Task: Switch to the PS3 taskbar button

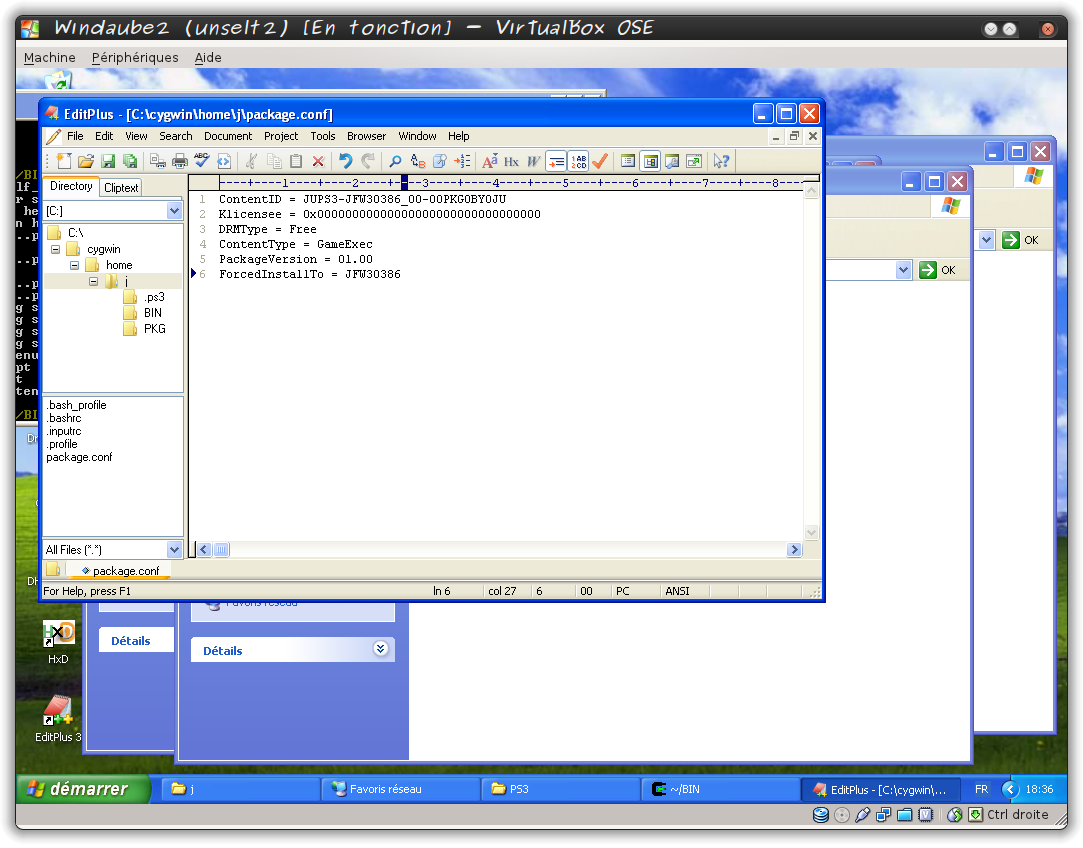Action: point(560,789)
